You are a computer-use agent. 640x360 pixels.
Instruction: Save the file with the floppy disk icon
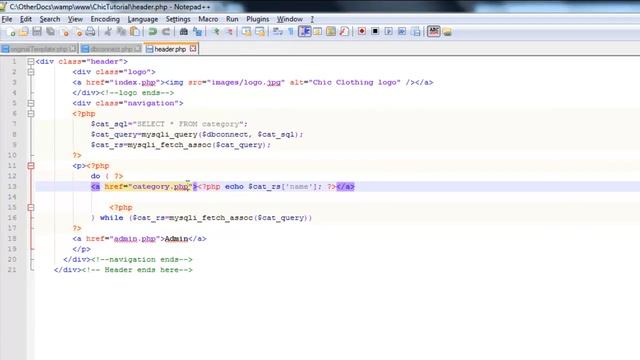pos(37,32)
